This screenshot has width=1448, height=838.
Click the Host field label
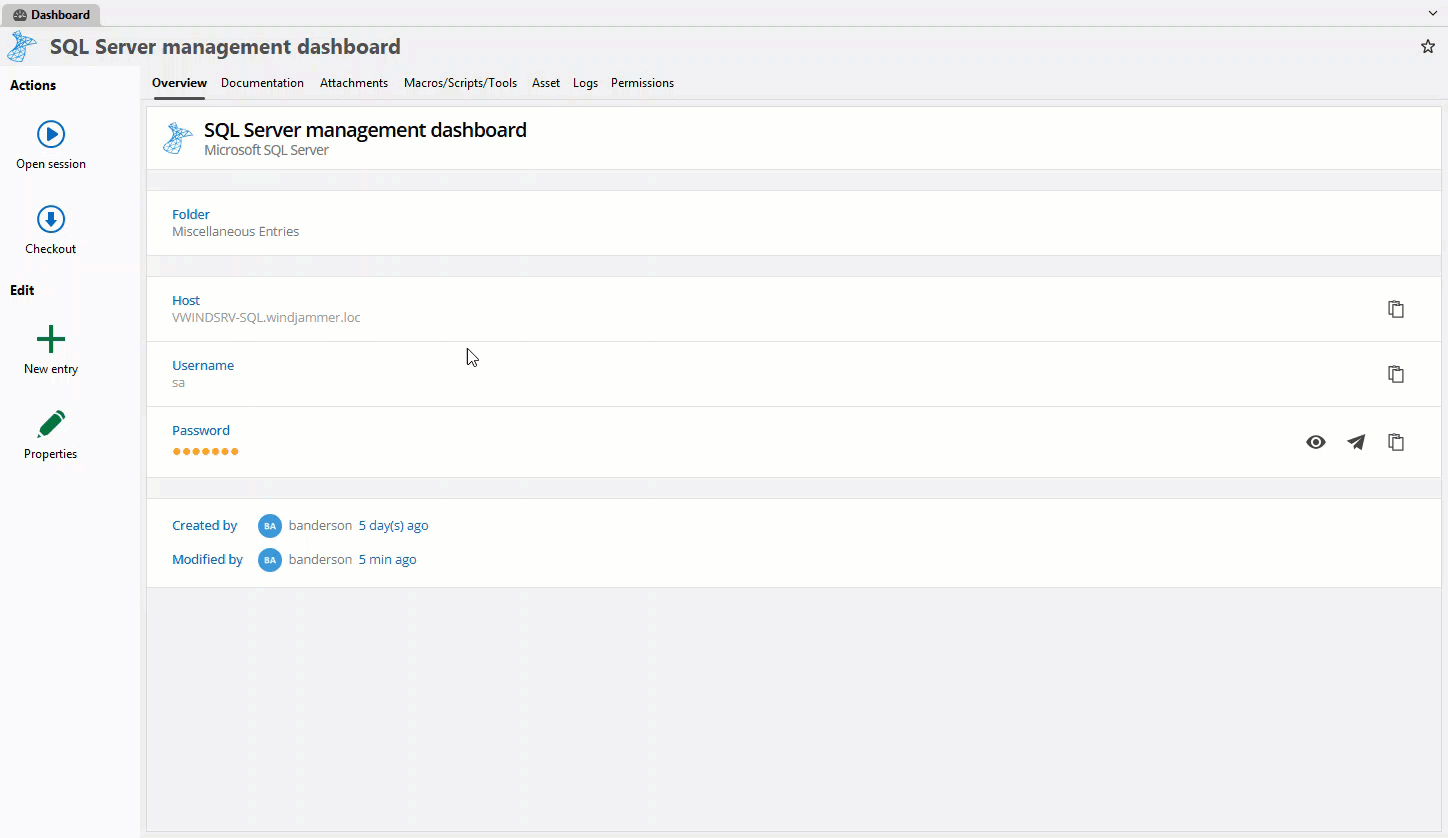click(x=186, y=300)
